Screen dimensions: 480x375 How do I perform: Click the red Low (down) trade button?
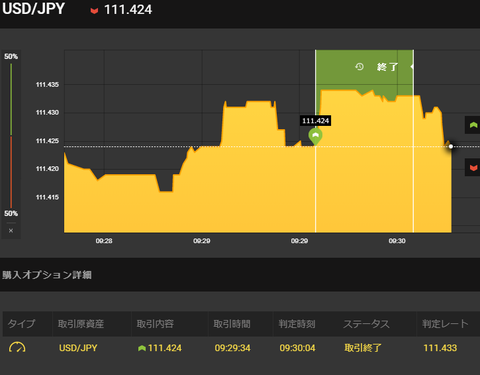coord(473,167)
